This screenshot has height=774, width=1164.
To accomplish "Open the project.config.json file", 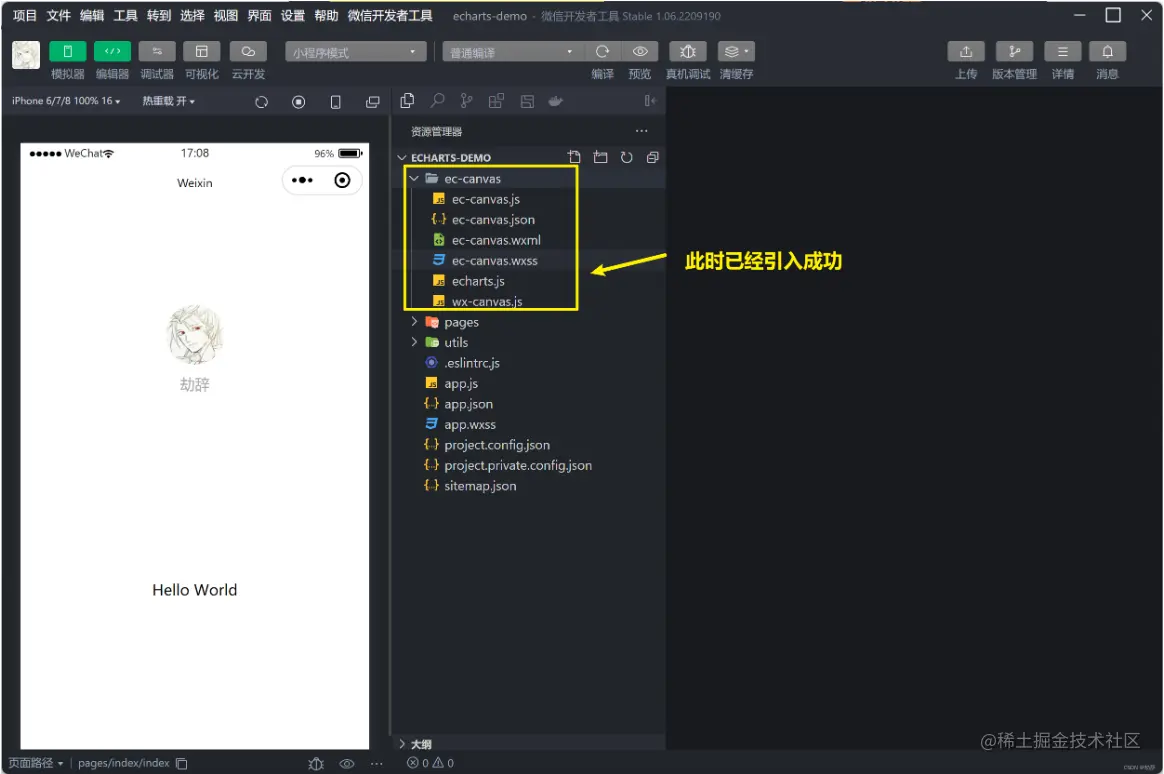I will [497, 445].
